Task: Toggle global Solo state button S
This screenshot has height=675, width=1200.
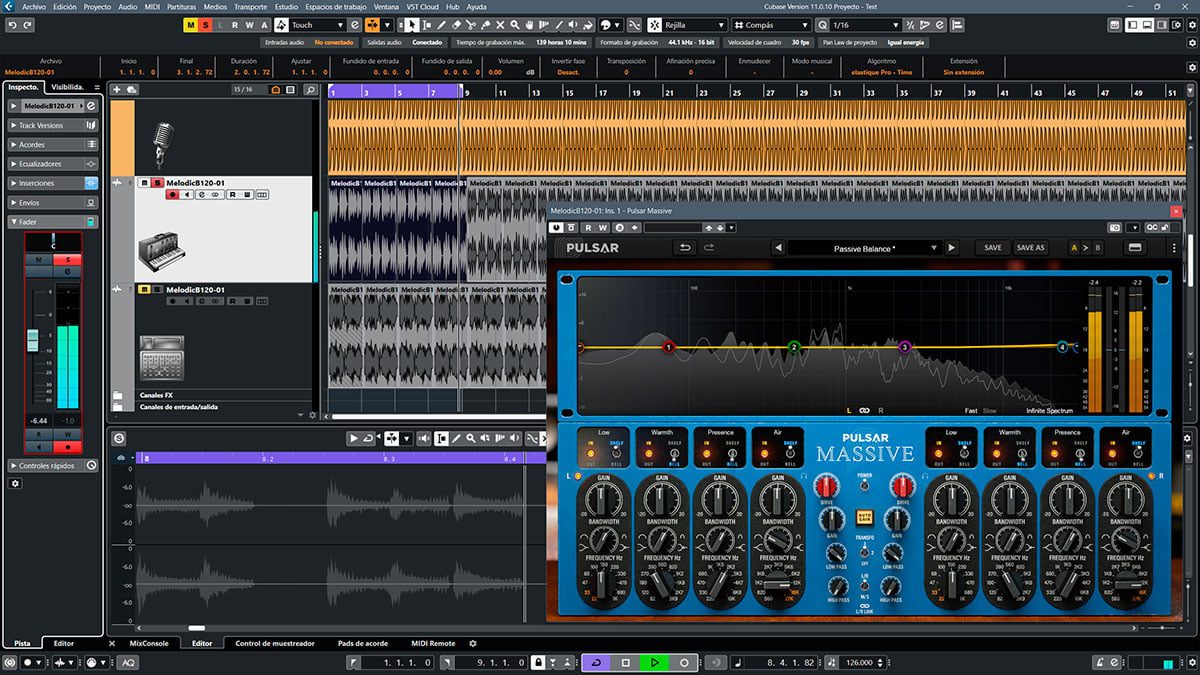Action: 205,25
